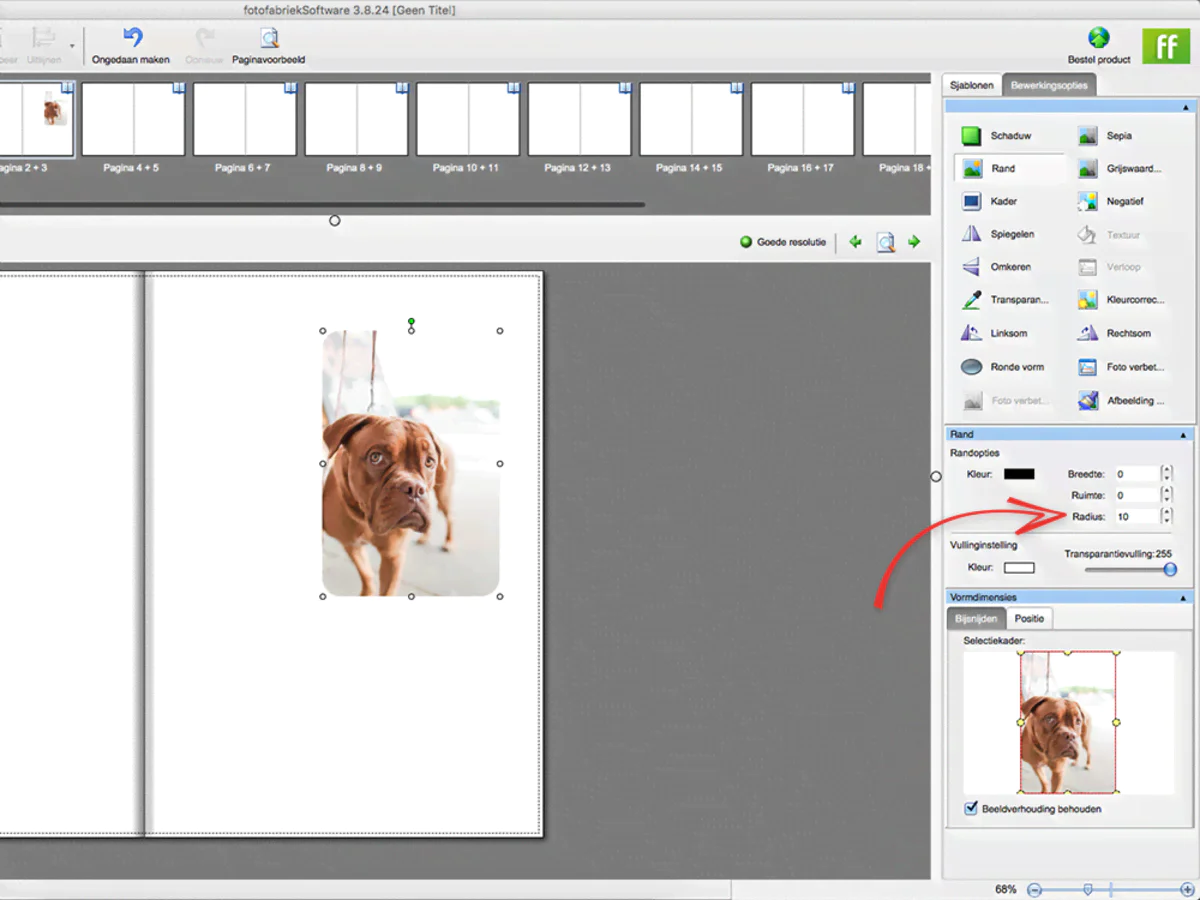1200x900 pixels.
Task: Click the Bestel product globe icon
Action: (x=1098, y=38)
